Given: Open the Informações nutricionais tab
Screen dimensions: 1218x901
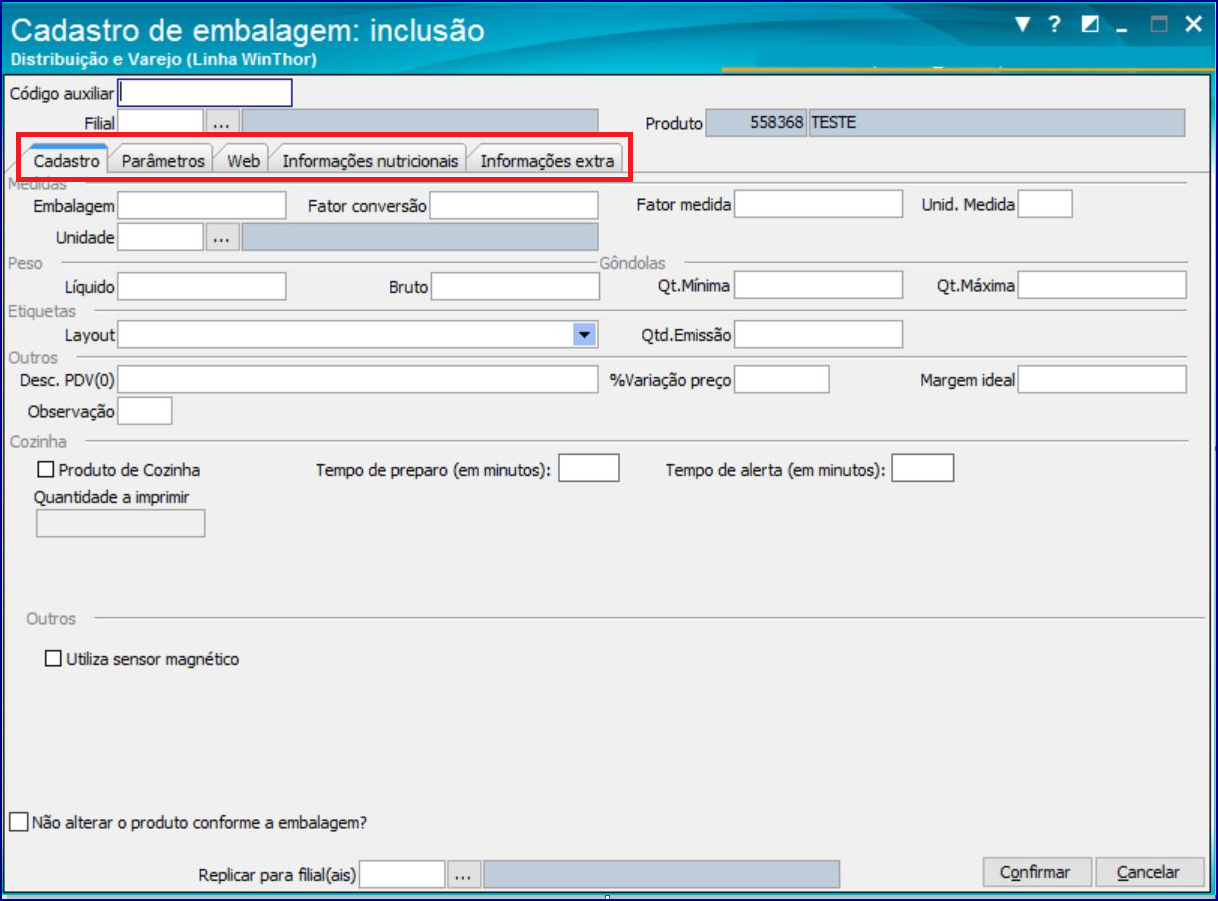Looking at the screenshot, I should tap(370, 161).
